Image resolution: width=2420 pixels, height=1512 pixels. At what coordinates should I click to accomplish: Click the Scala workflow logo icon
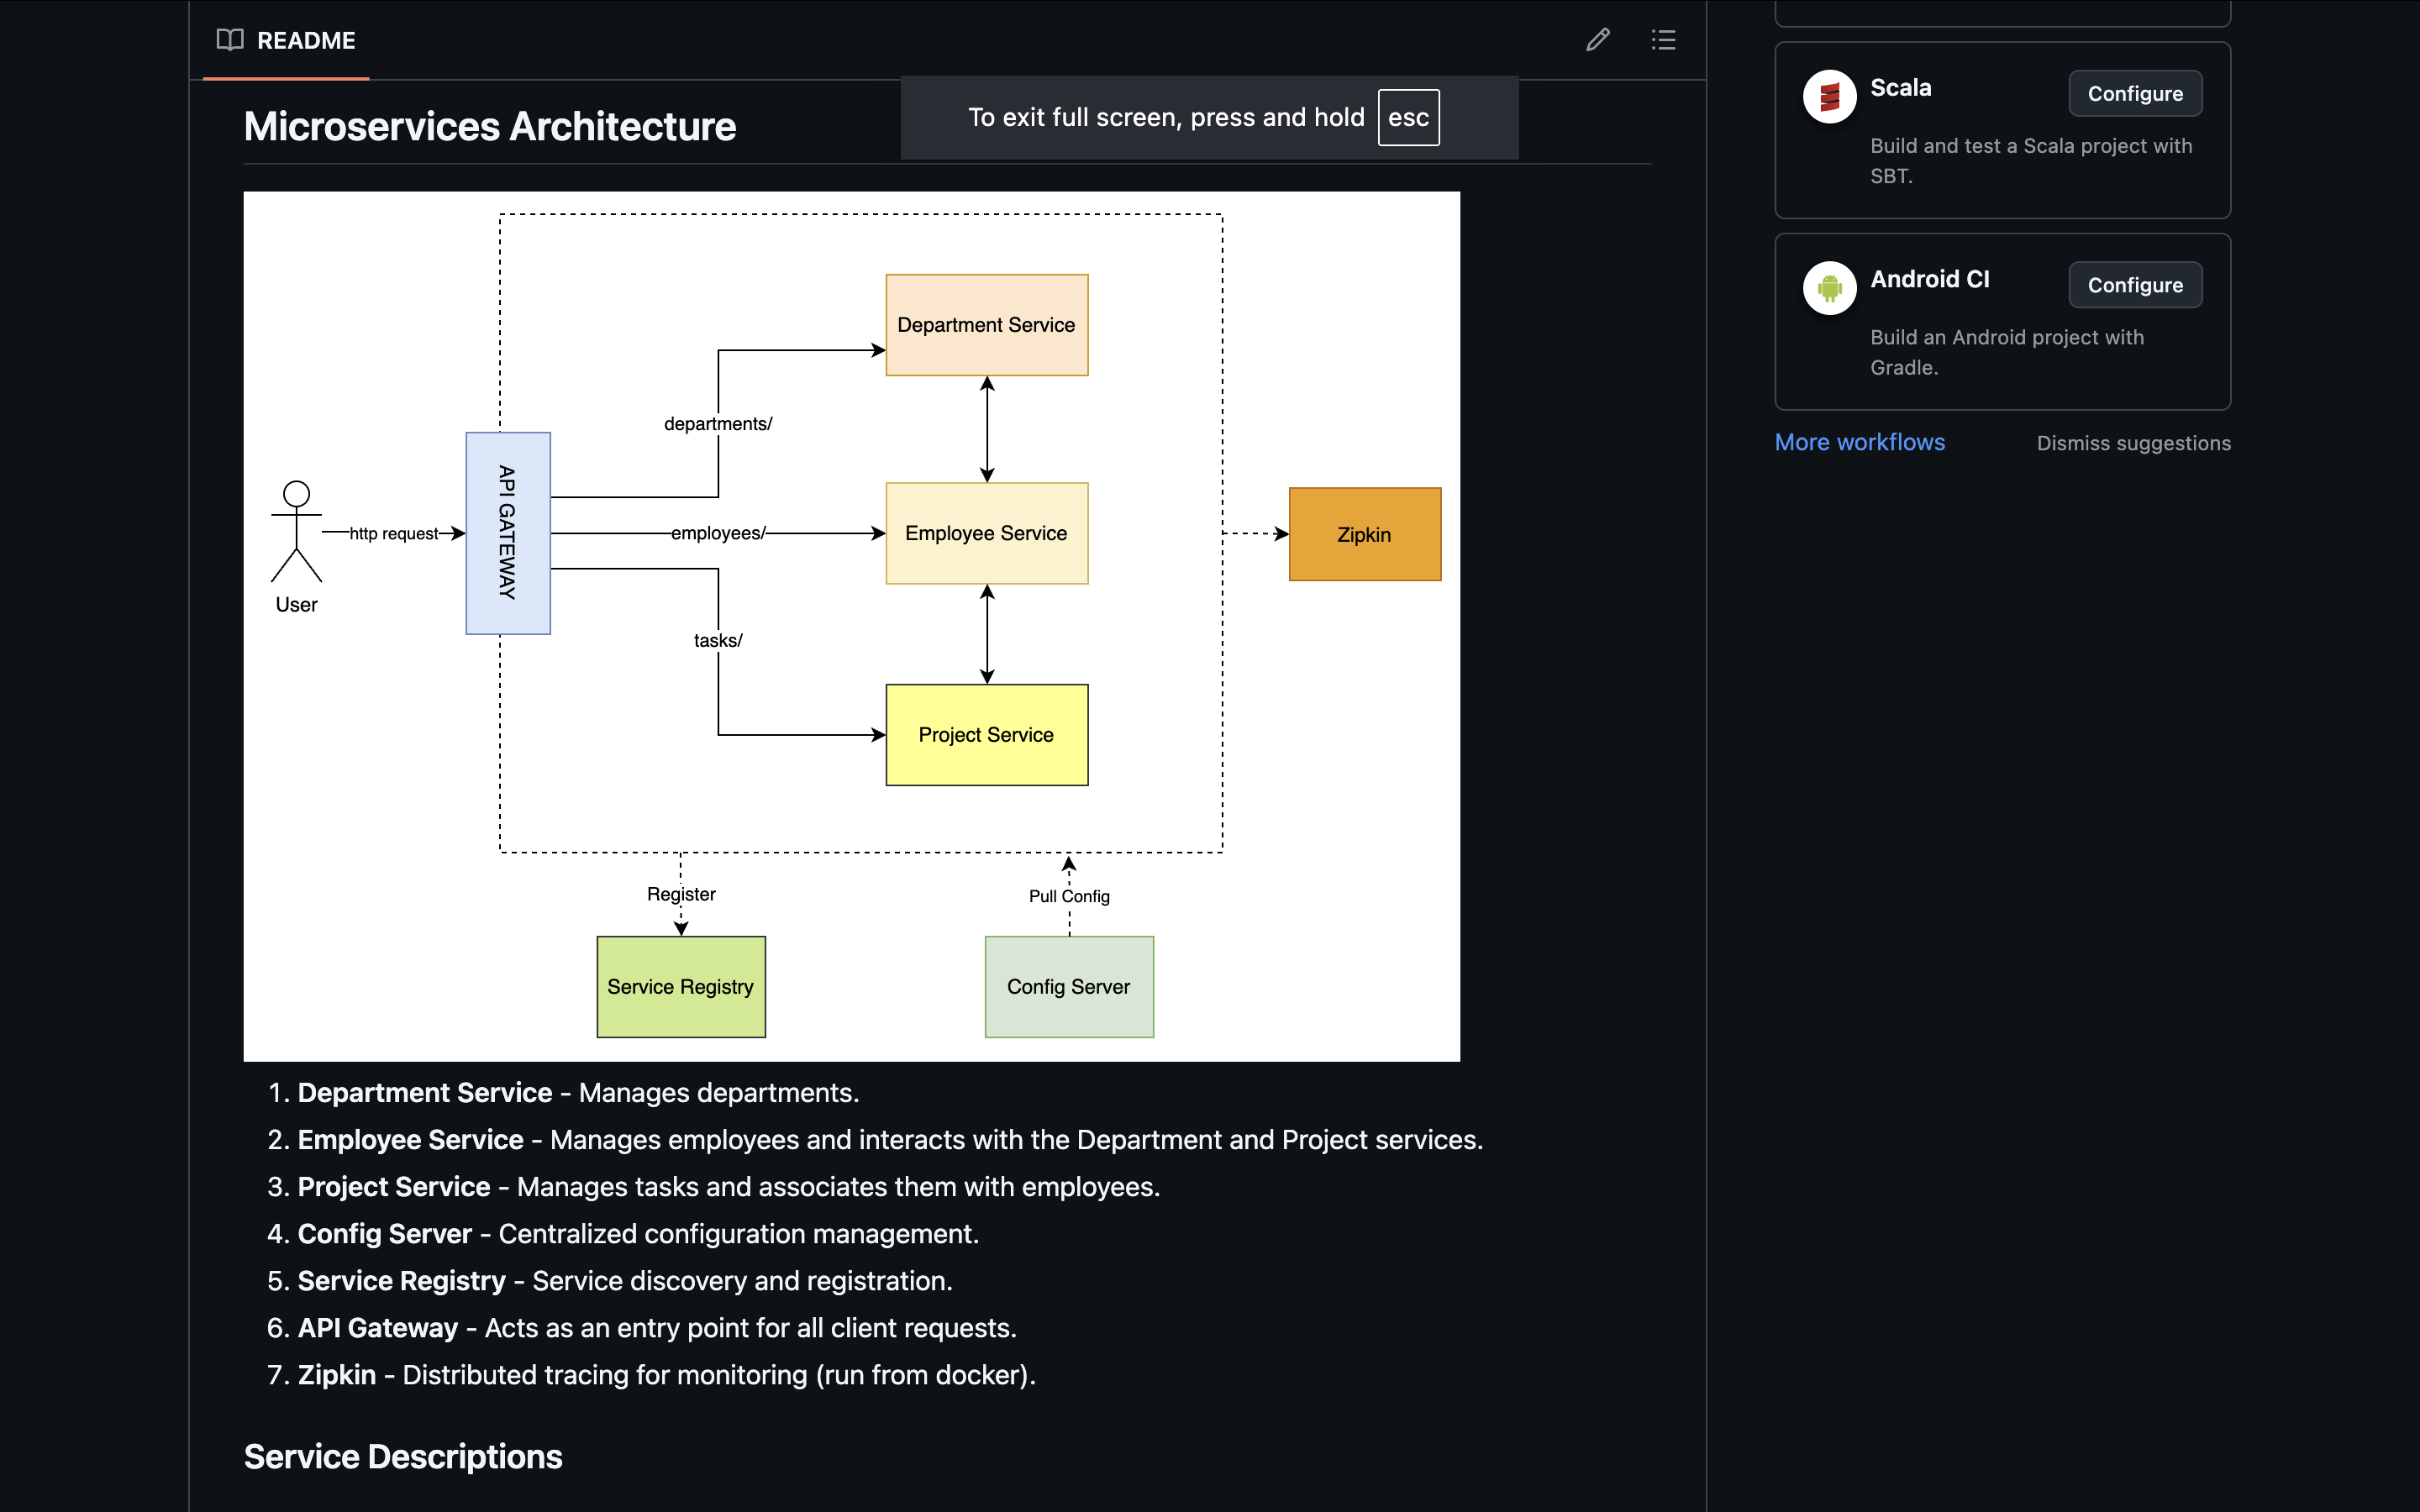(1829, 96)
